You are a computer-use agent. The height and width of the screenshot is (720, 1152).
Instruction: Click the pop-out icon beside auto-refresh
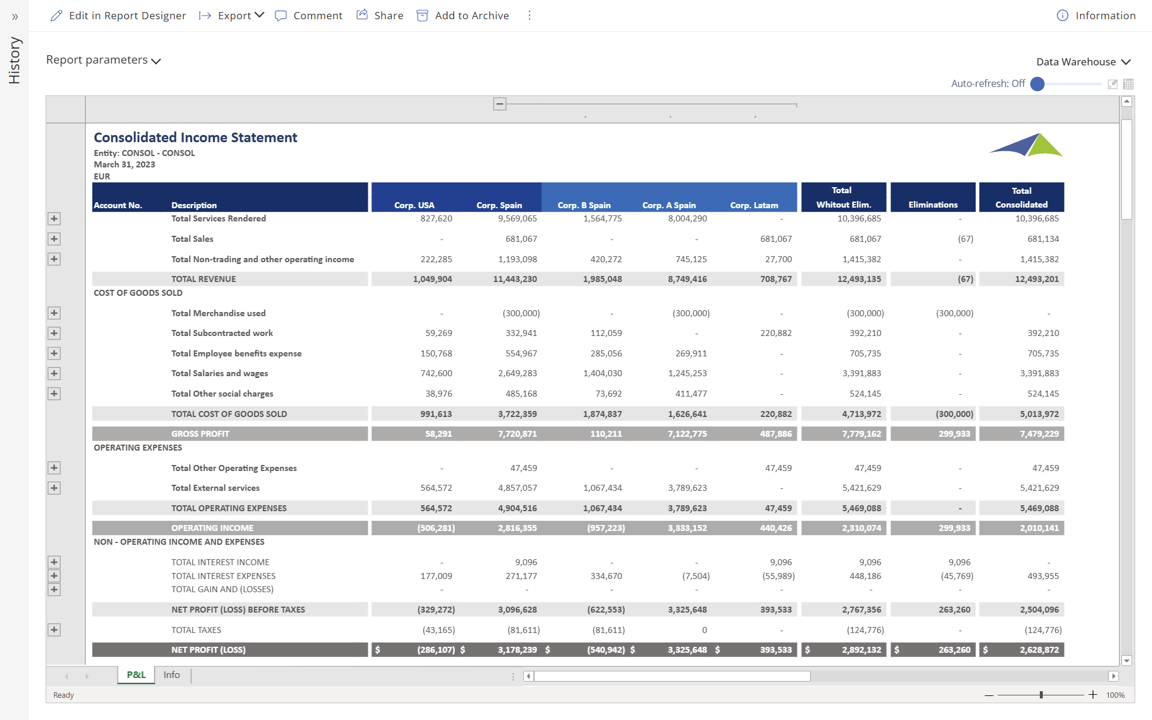(1112, 84)
